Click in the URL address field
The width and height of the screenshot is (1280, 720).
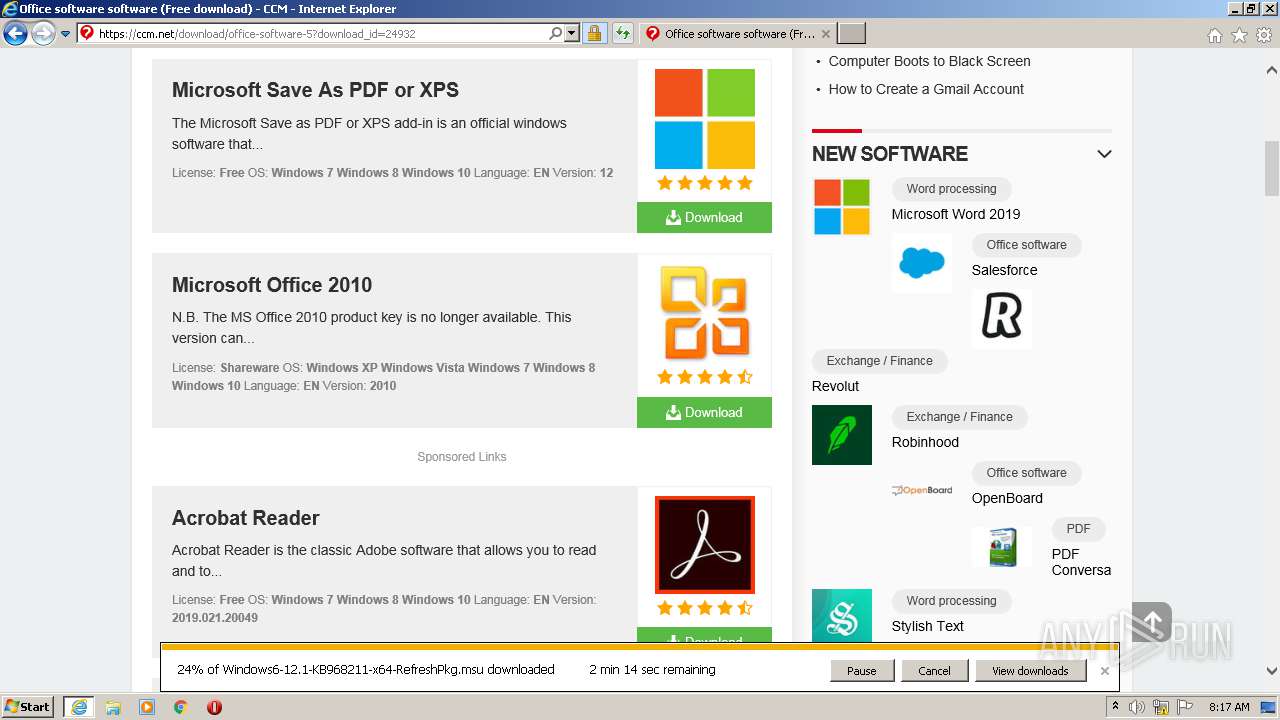(x=321, y=33)
